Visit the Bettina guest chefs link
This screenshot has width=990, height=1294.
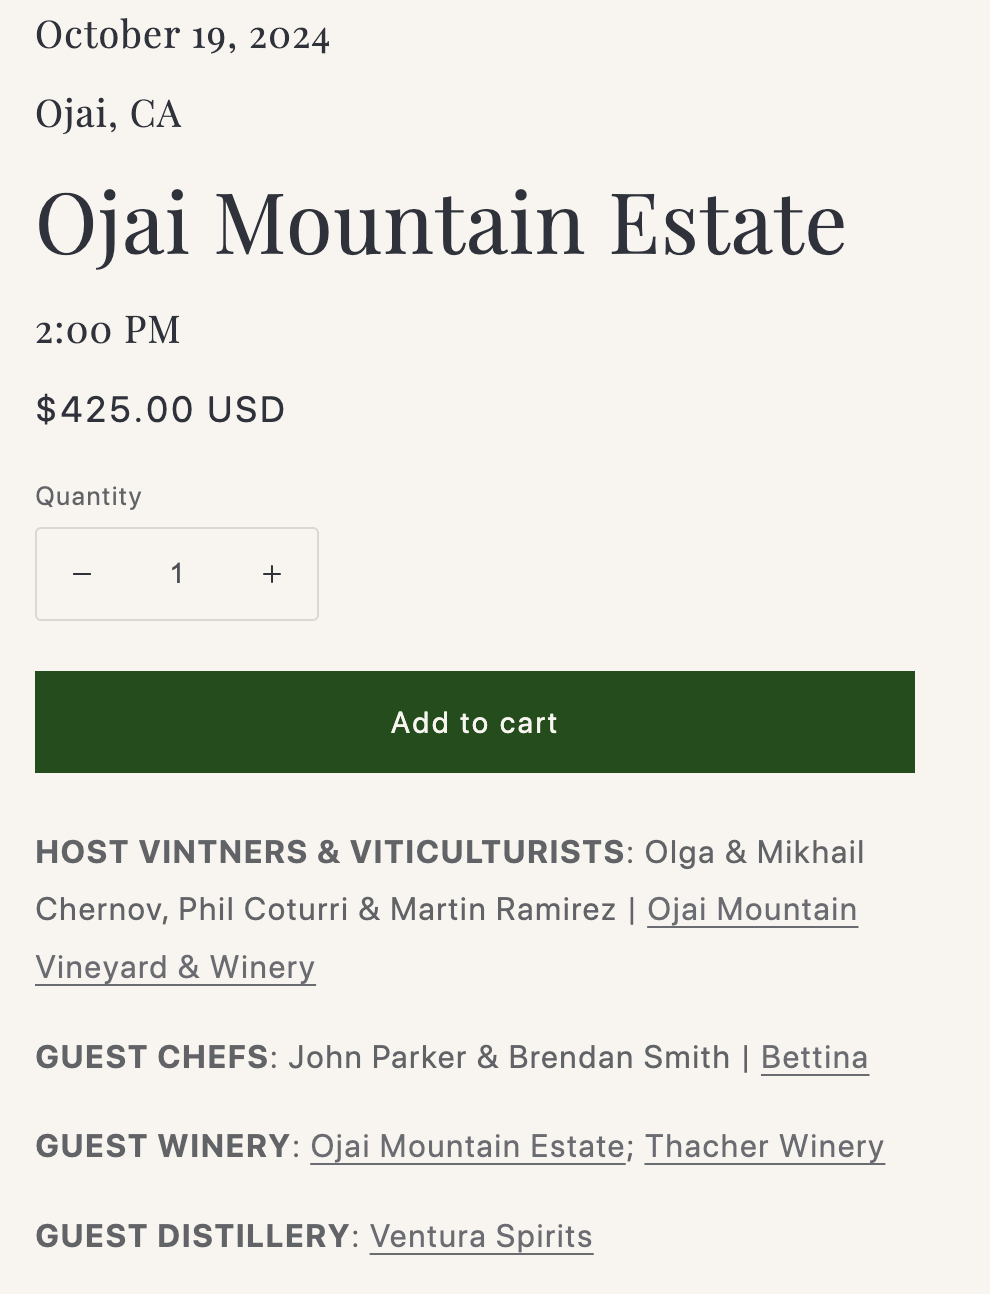tap(815, 1058)
